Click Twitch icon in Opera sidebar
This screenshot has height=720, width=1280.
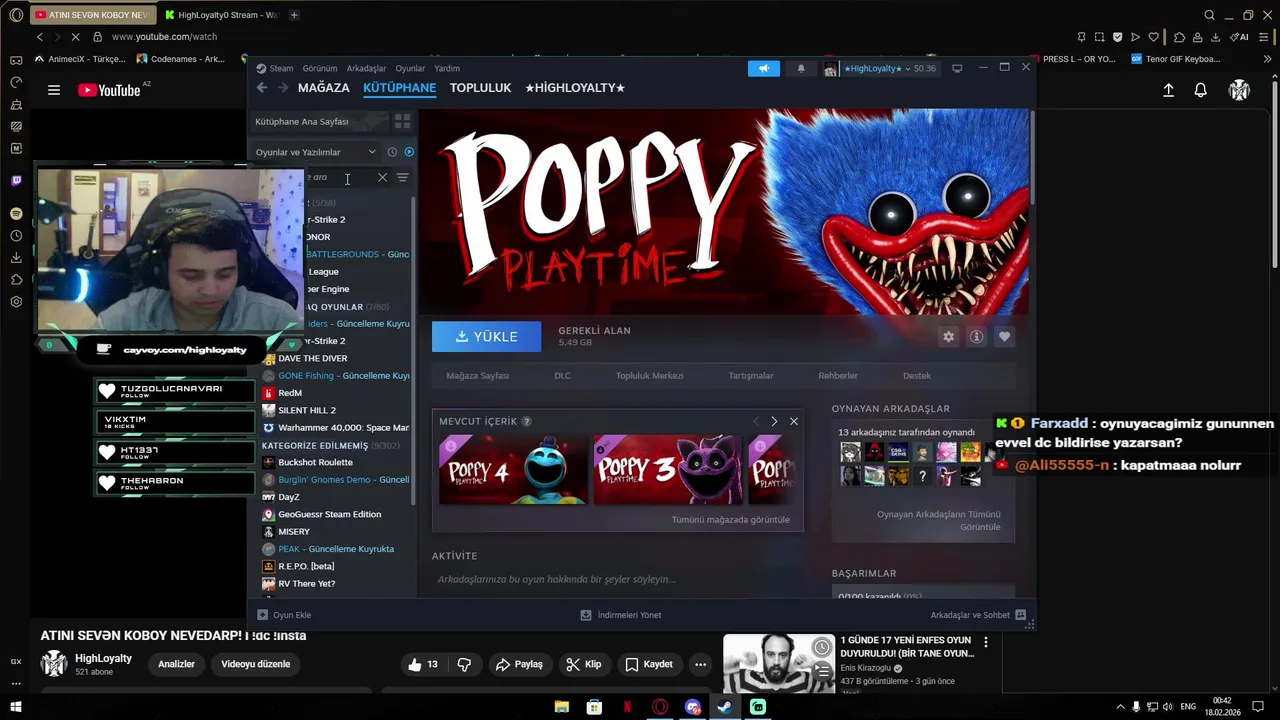[16, 181]
